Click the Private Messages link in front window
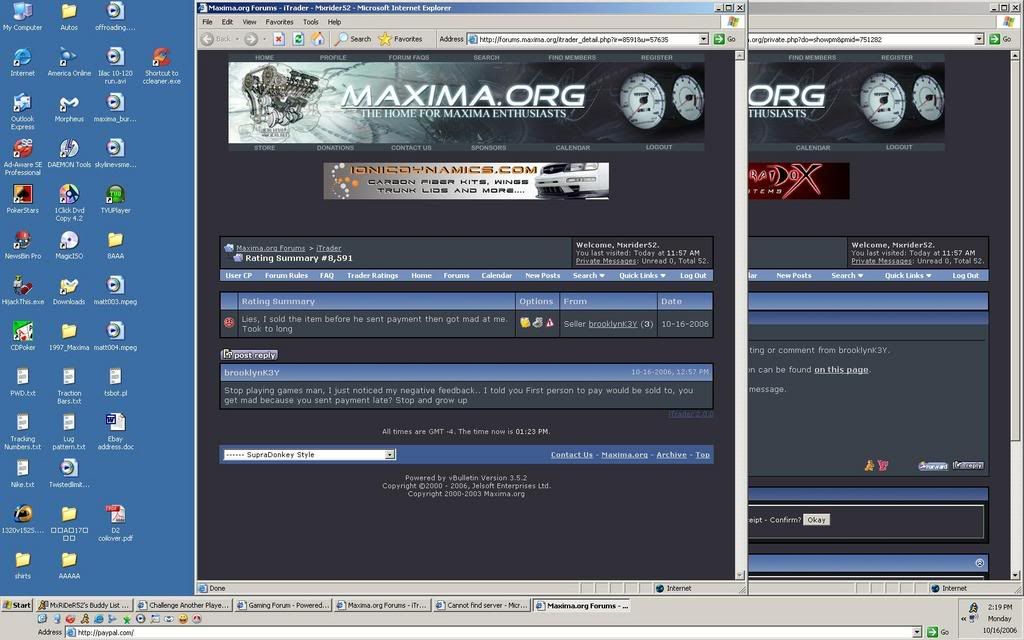 click(606, 261)
